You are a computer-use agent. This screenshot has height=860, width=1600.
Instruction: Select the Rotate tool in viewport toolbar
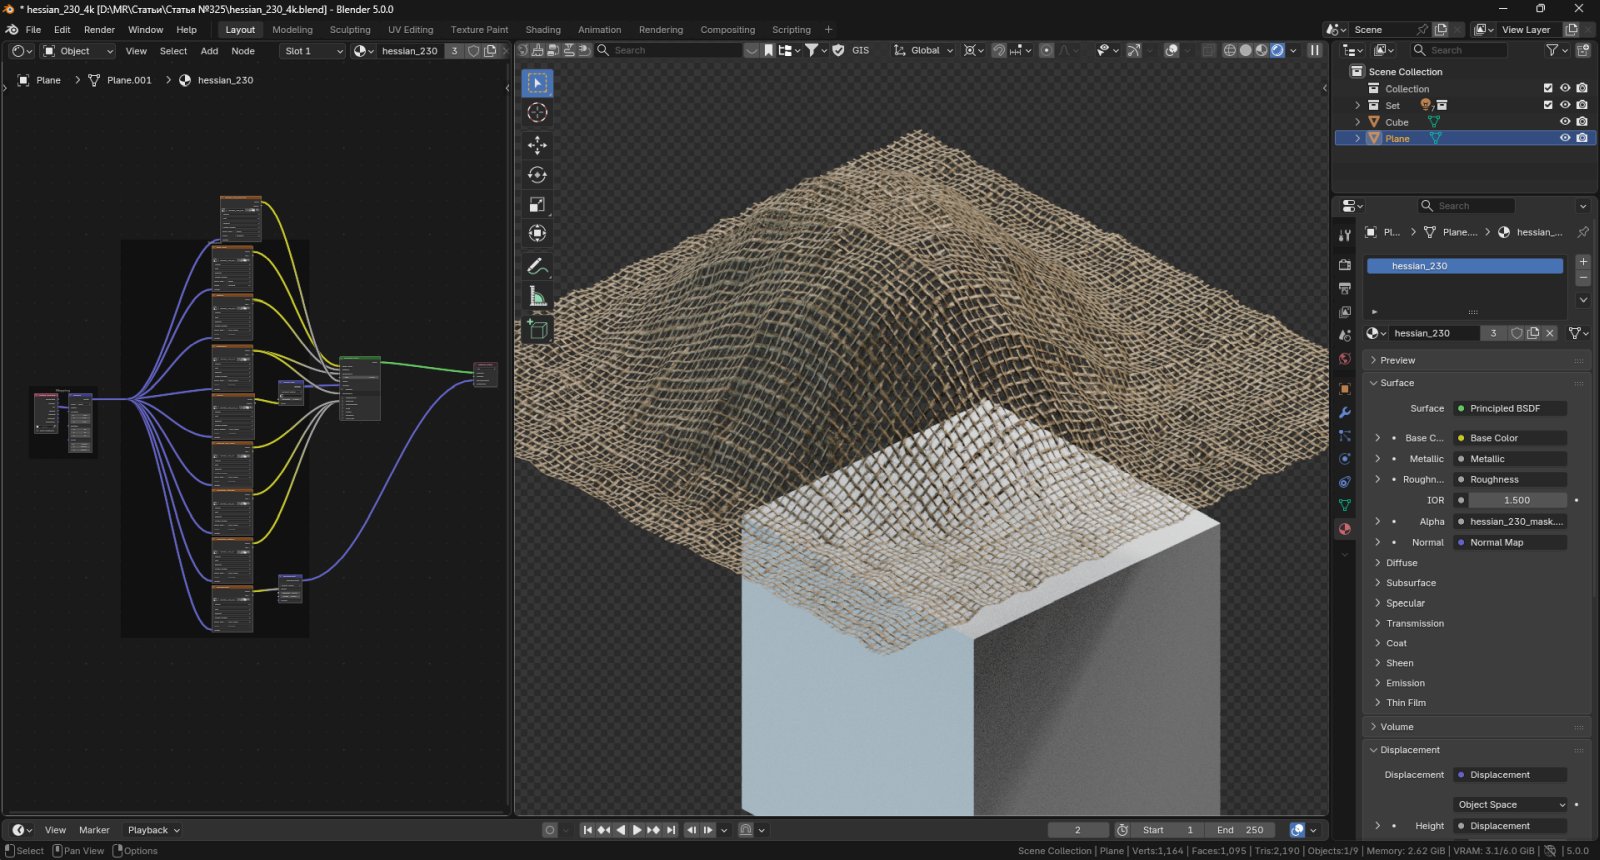coord(537,175)
